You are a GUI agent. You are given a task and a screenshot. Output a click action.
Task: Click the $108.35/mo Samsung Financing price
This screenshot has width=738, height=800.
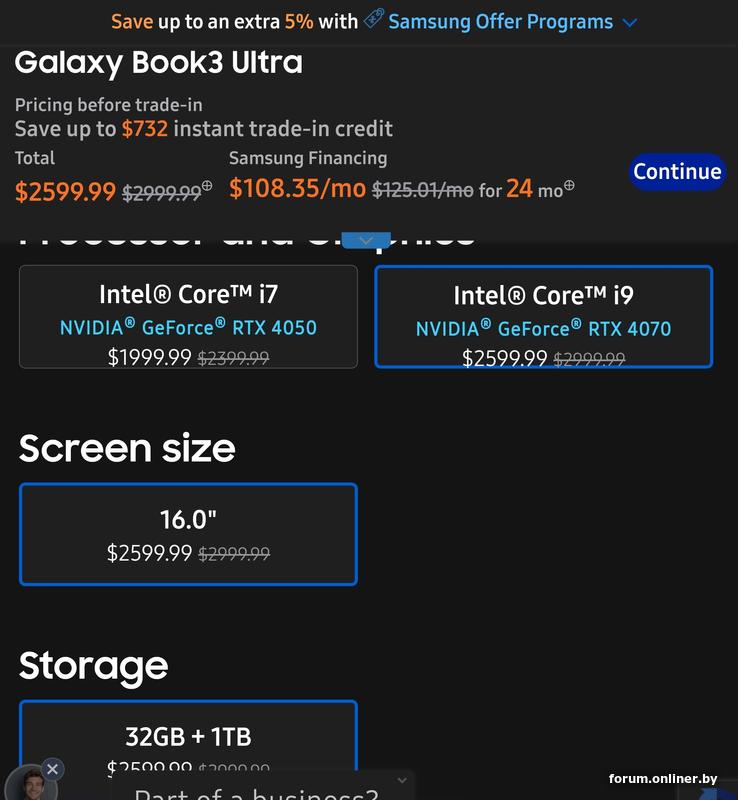click(x=297, y=188)
